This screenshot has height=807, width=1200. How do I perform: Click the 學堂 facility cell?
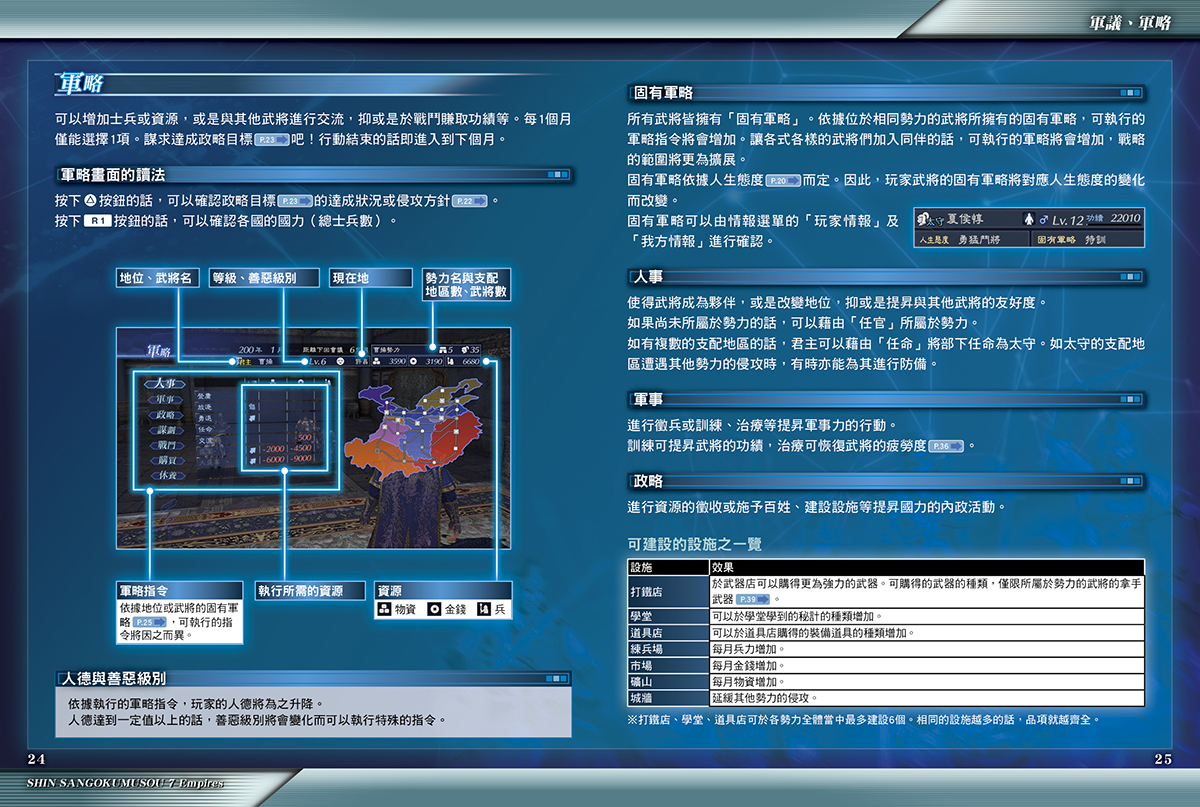pyautogui.click(x=668, y=616)
